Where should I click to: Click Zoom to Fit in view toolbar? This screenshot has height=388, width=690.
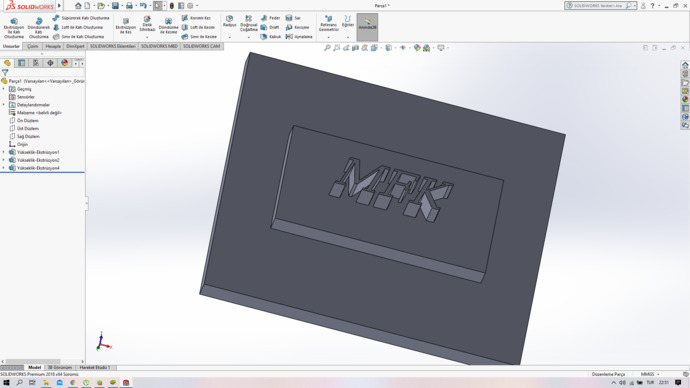[327, 48]
